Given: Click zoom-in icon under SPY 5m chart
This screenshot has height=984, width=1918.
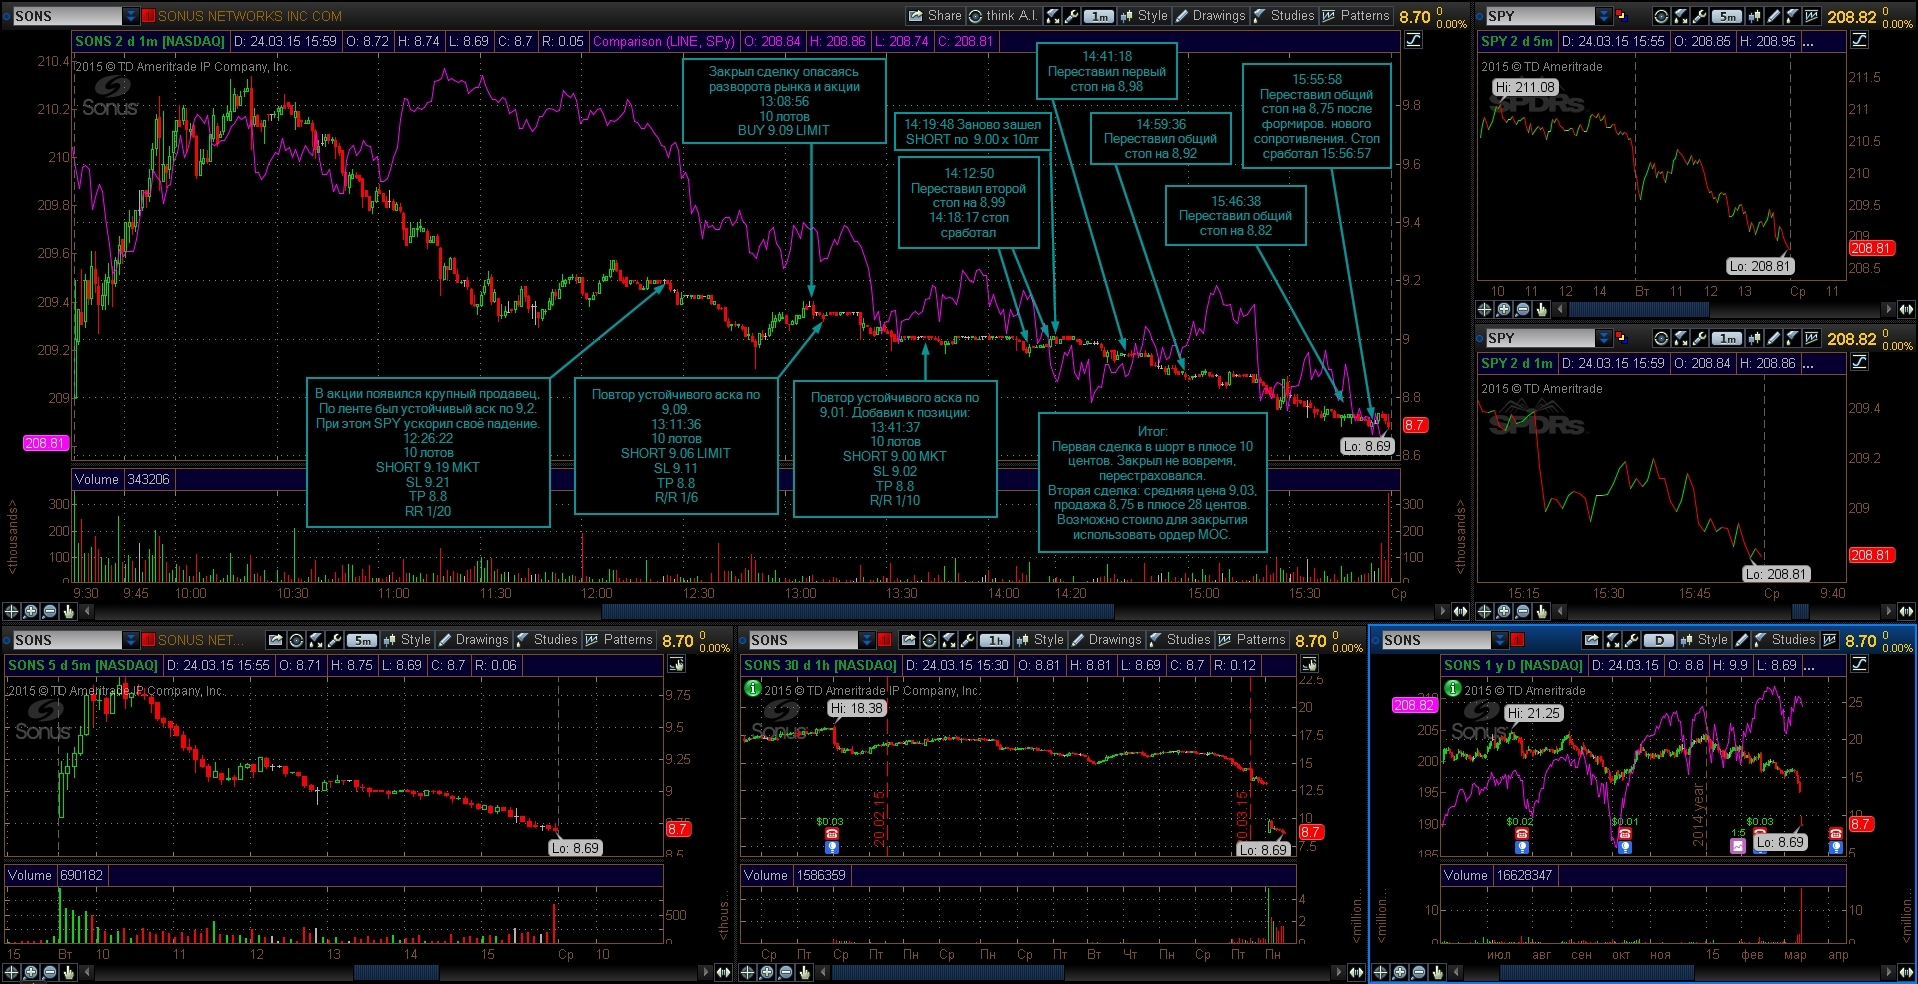Looking at the screenshot, I should click(1503, 309).
